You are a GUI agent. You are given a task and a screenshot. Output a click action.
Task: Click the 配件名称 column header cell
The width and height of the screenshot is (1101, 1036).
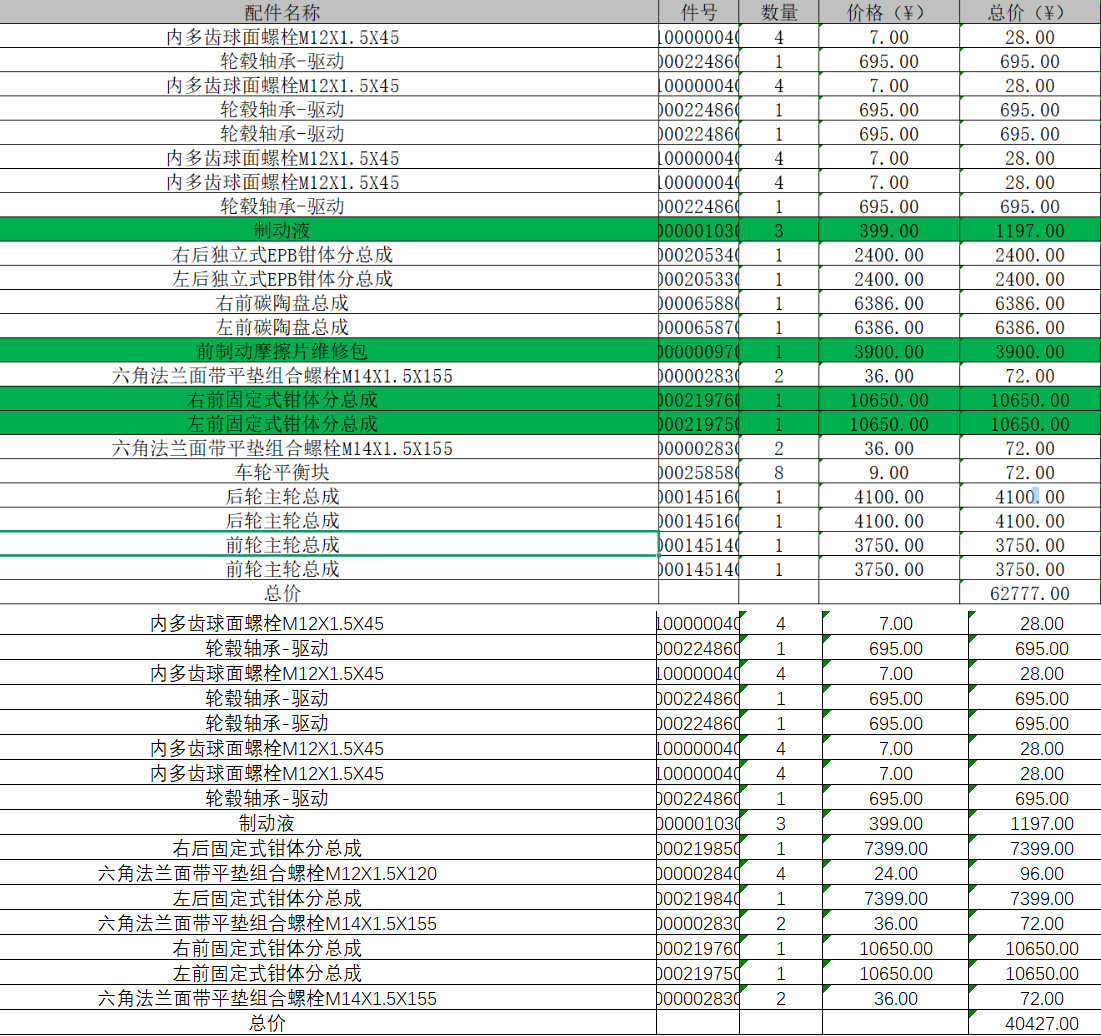point(282,13)
